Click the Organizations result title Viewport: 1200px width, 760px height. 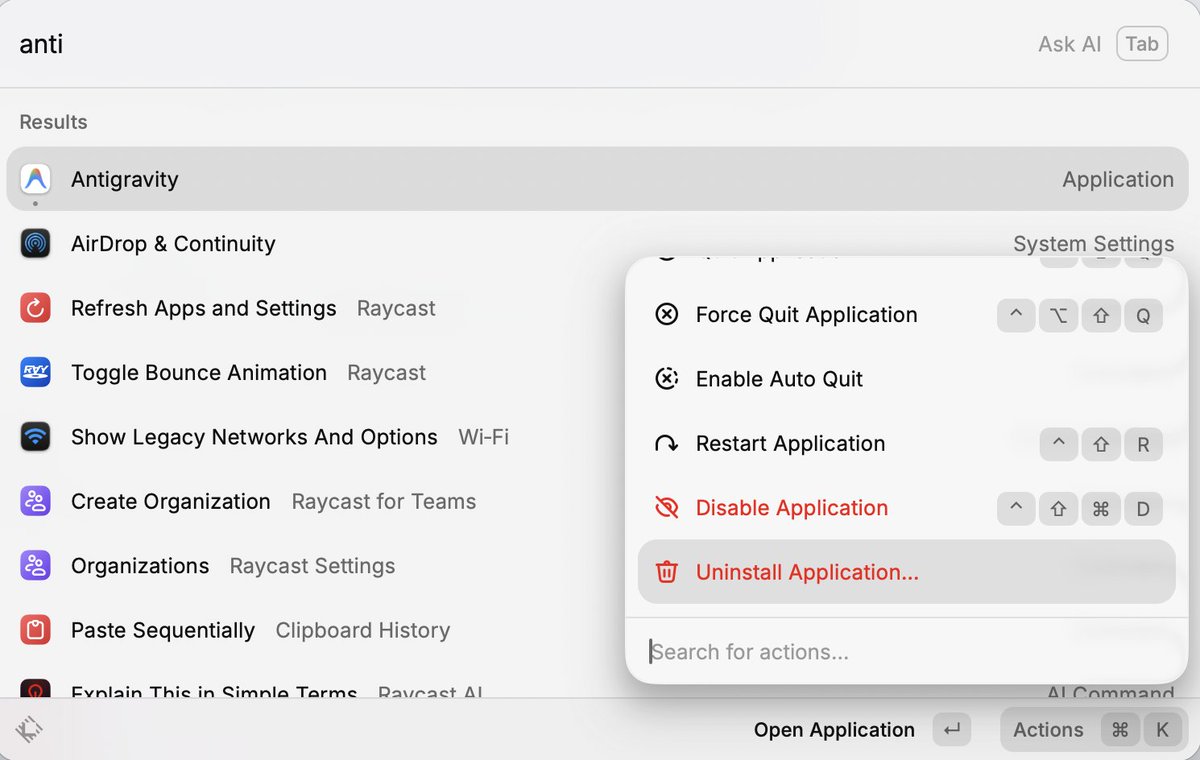tap(140, 566)
